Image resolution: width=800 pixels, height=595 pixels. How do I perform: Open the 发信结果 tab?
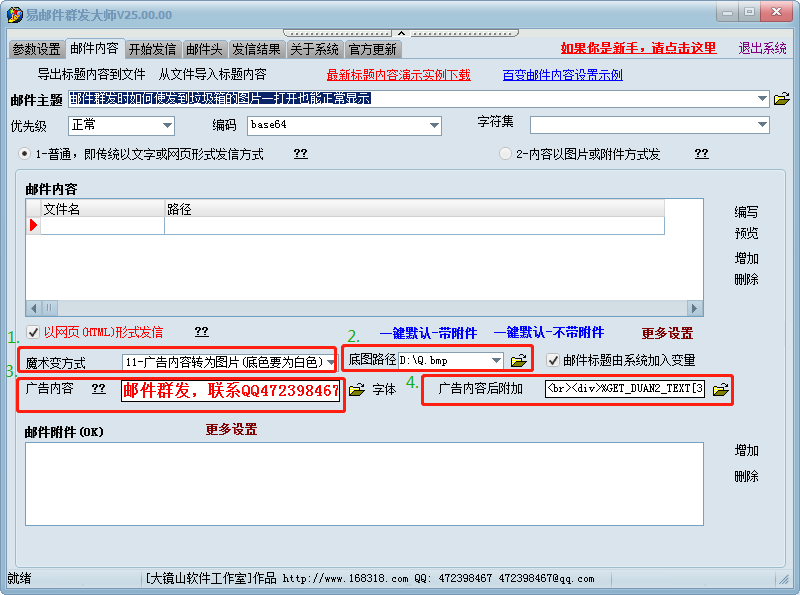[x=257, y=49]
